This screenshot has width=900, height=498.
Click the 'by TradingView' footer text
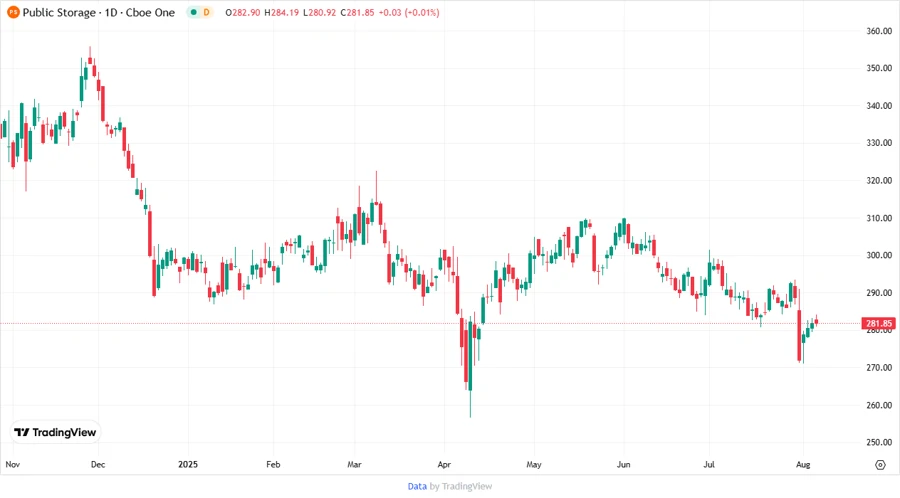tap(461, 486)
